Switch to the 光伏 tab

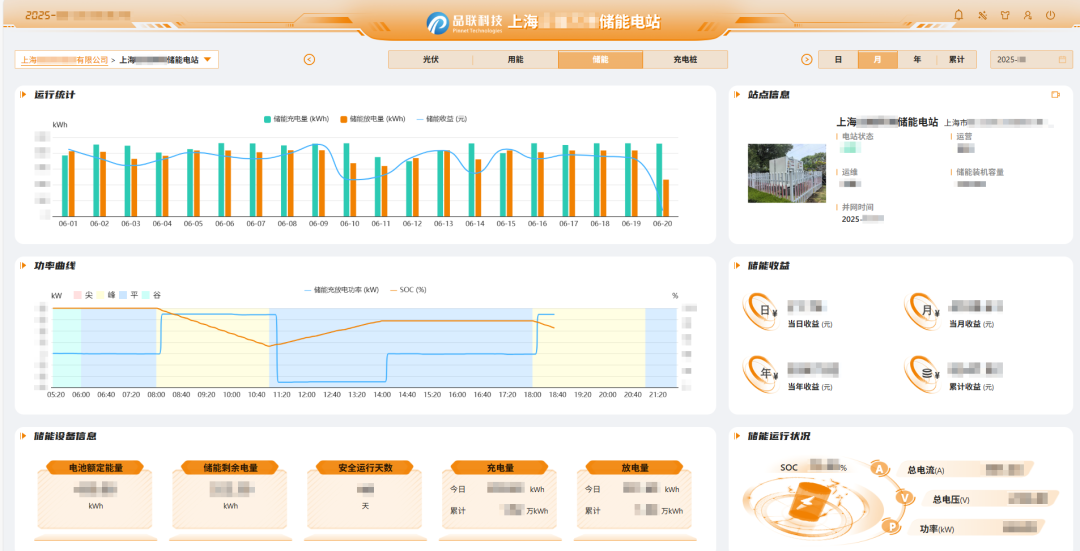[431, 60]
